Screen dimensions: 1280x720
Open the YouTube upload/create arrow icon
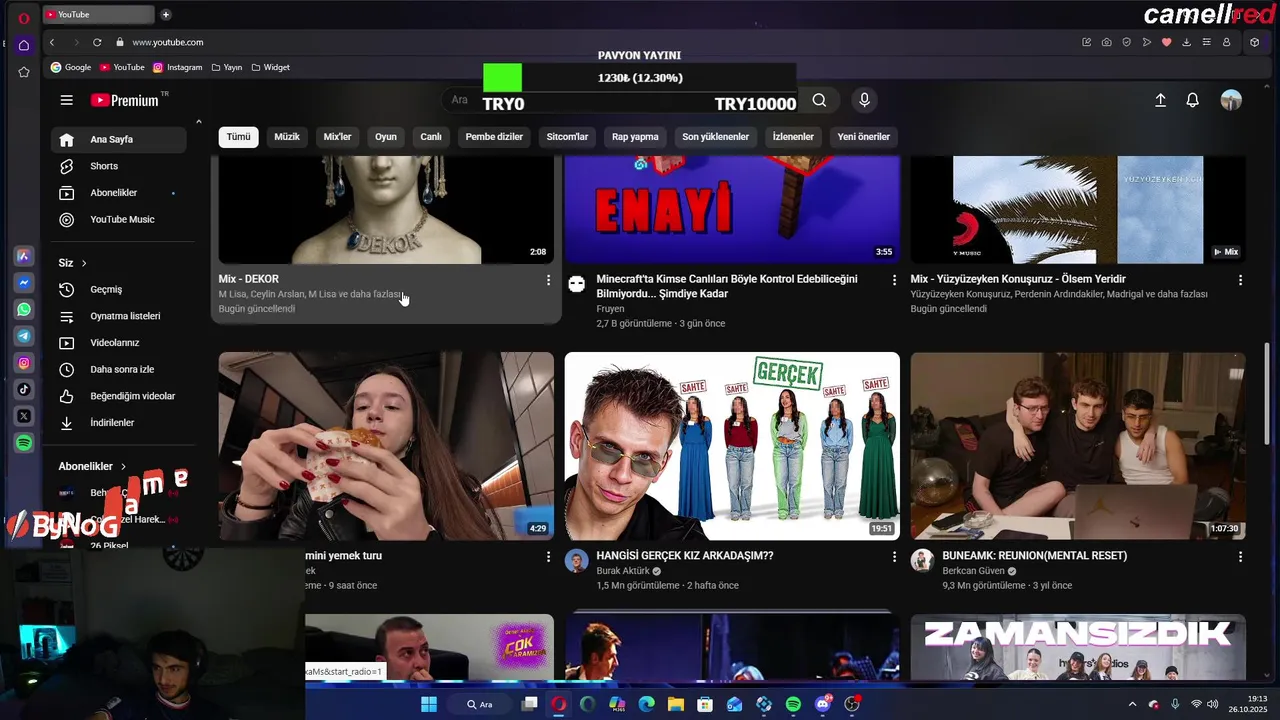1160,100
